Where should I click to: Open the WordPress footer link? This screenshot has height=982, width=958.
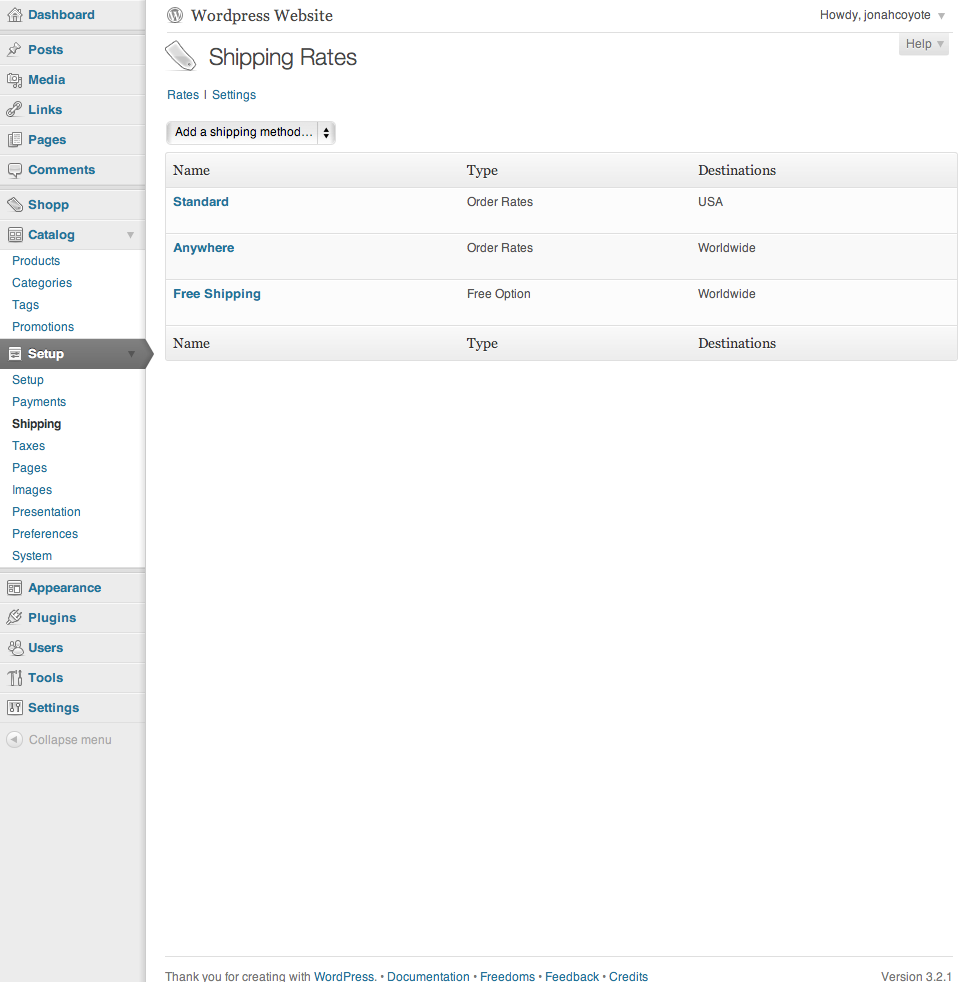tap(345, 976)
